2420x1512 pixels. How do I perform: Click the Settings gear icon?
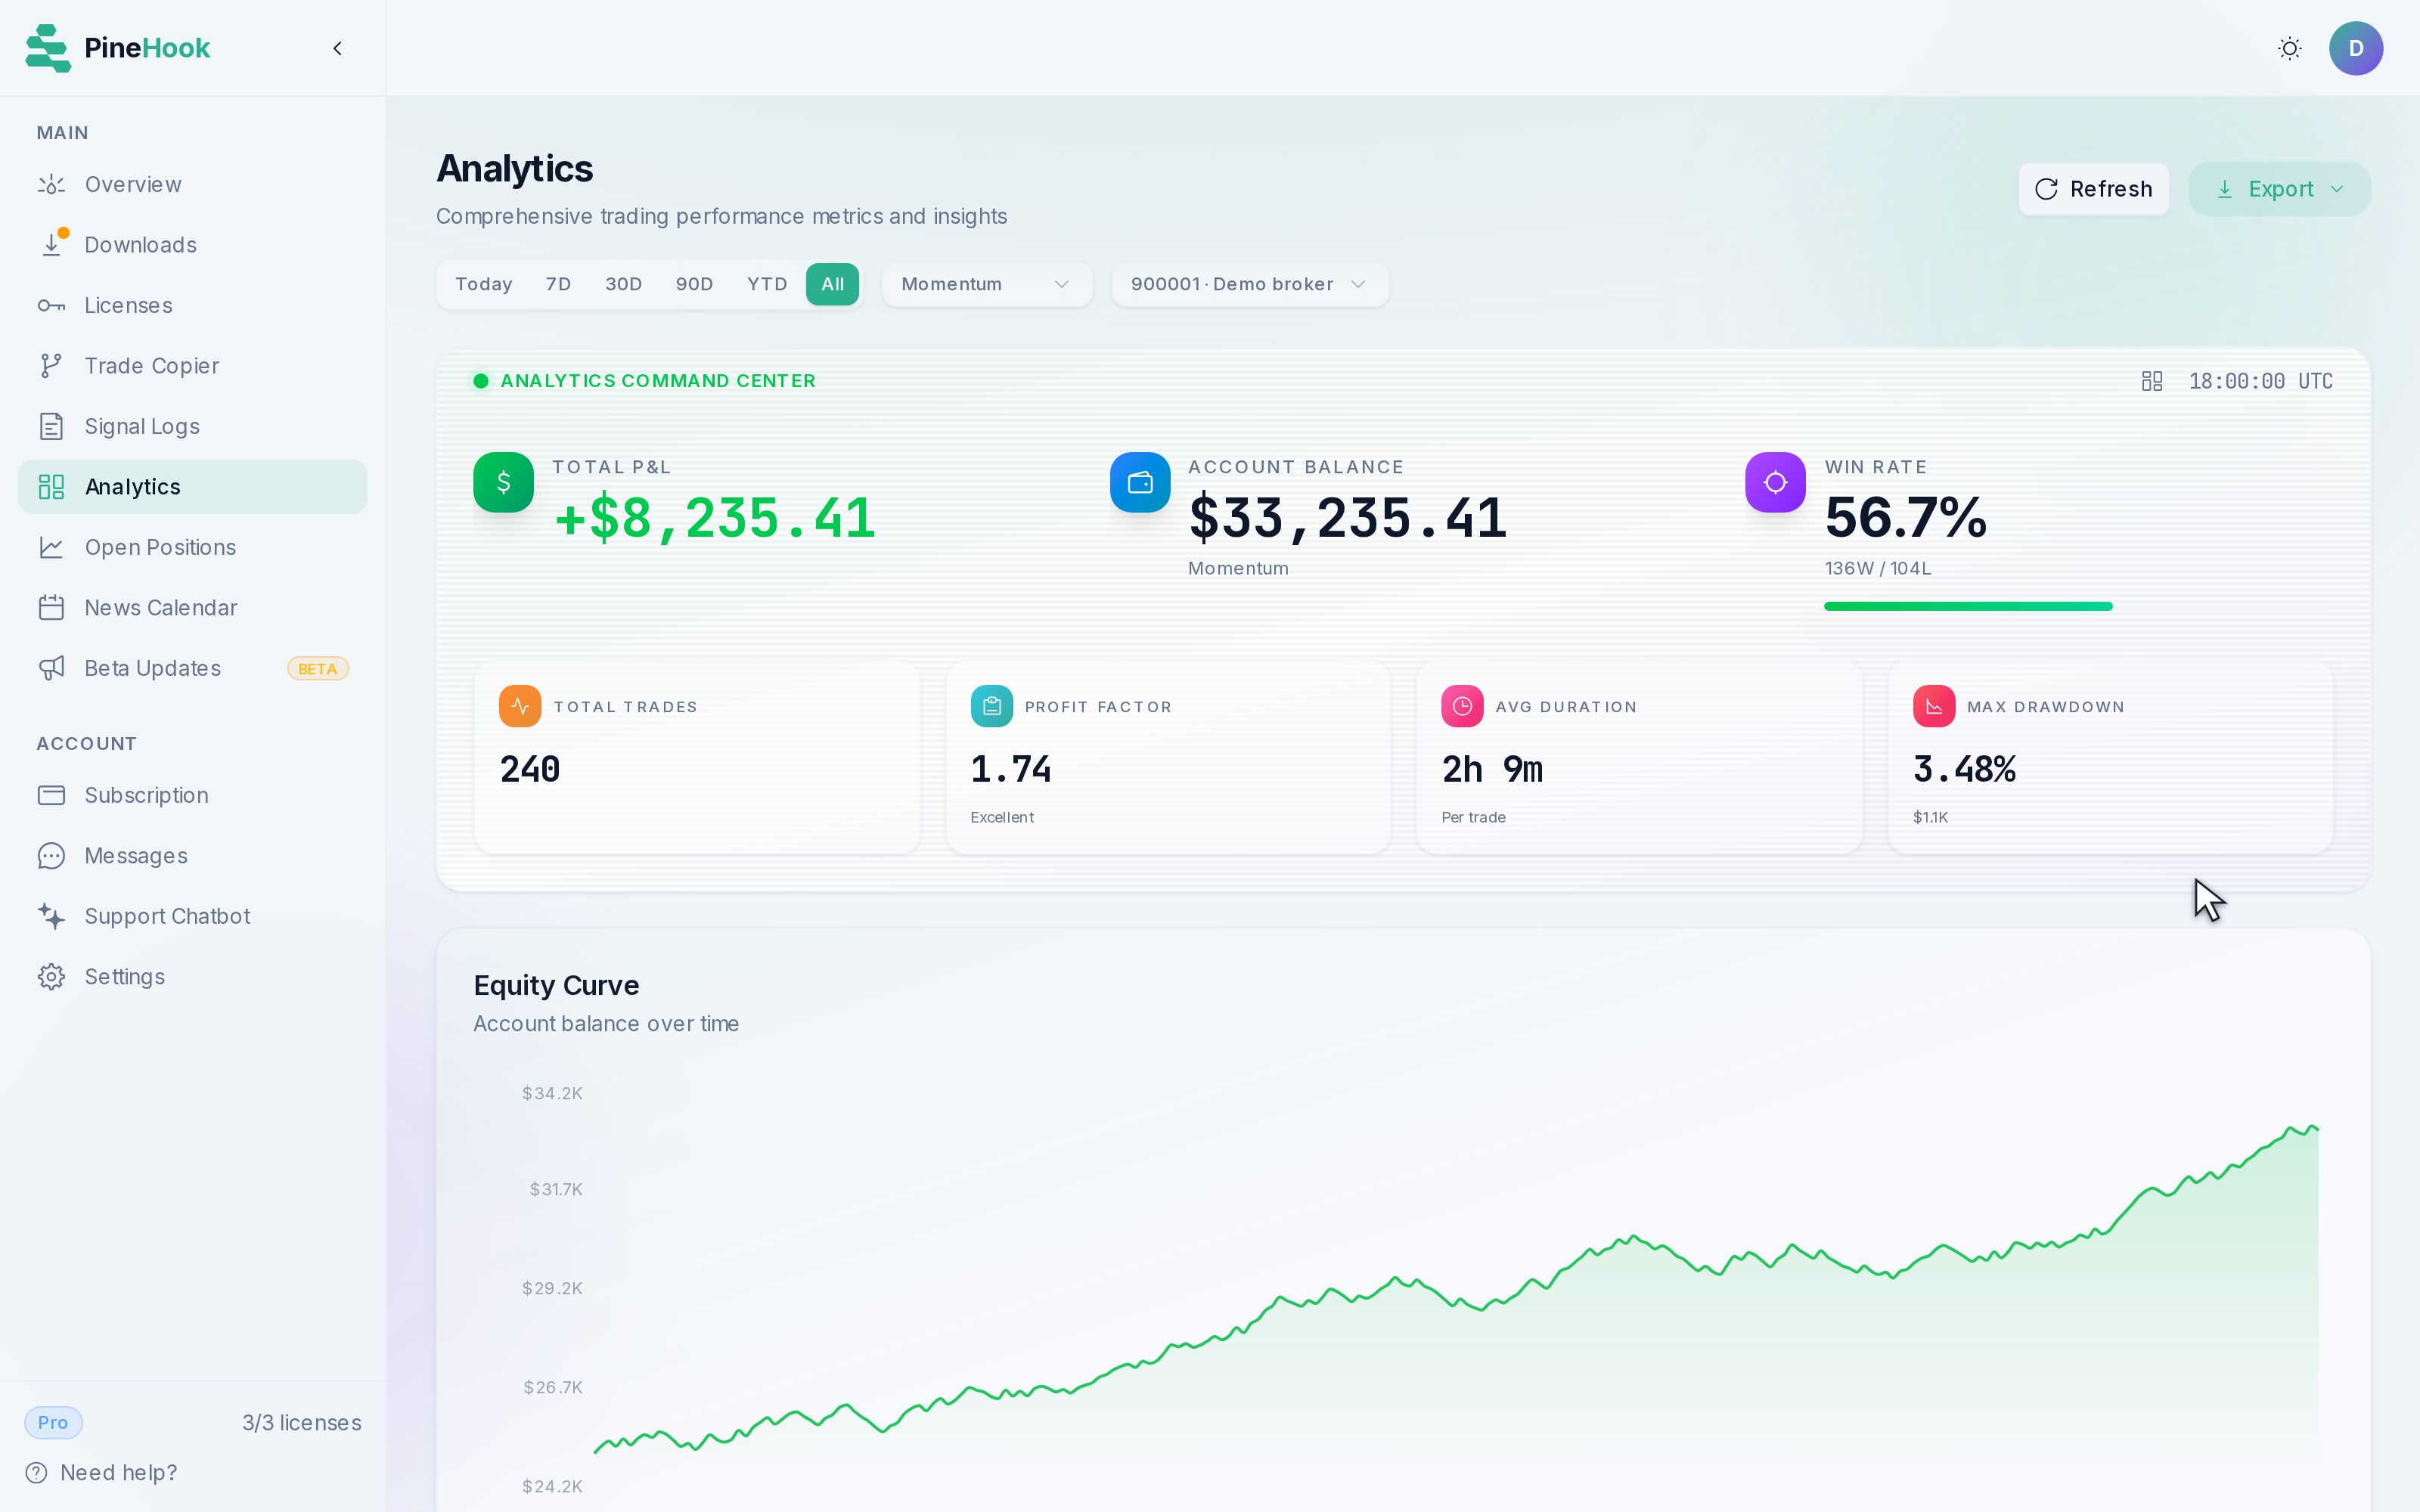coord(51,977)
